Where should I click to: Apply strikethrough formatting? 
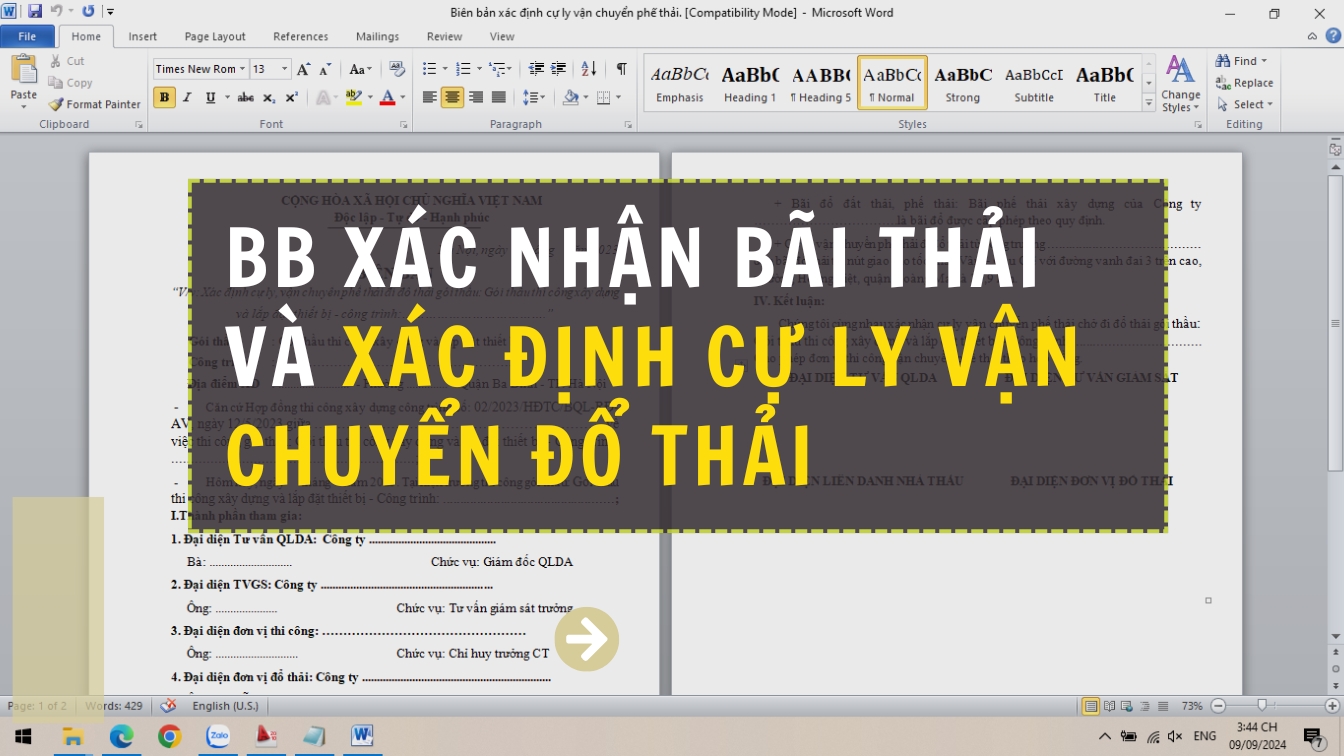(244, 97)
